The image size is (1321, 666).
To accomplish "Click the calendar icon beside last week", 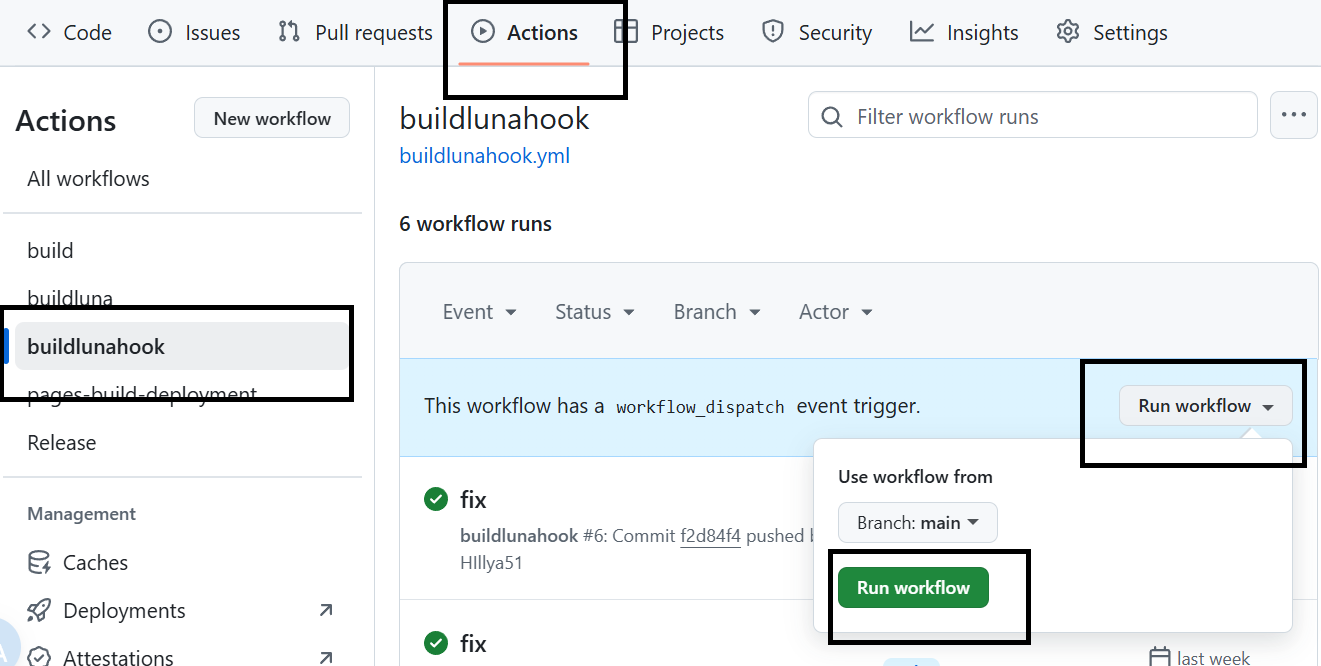I will pyautogui.click(x=1160, y=657).
